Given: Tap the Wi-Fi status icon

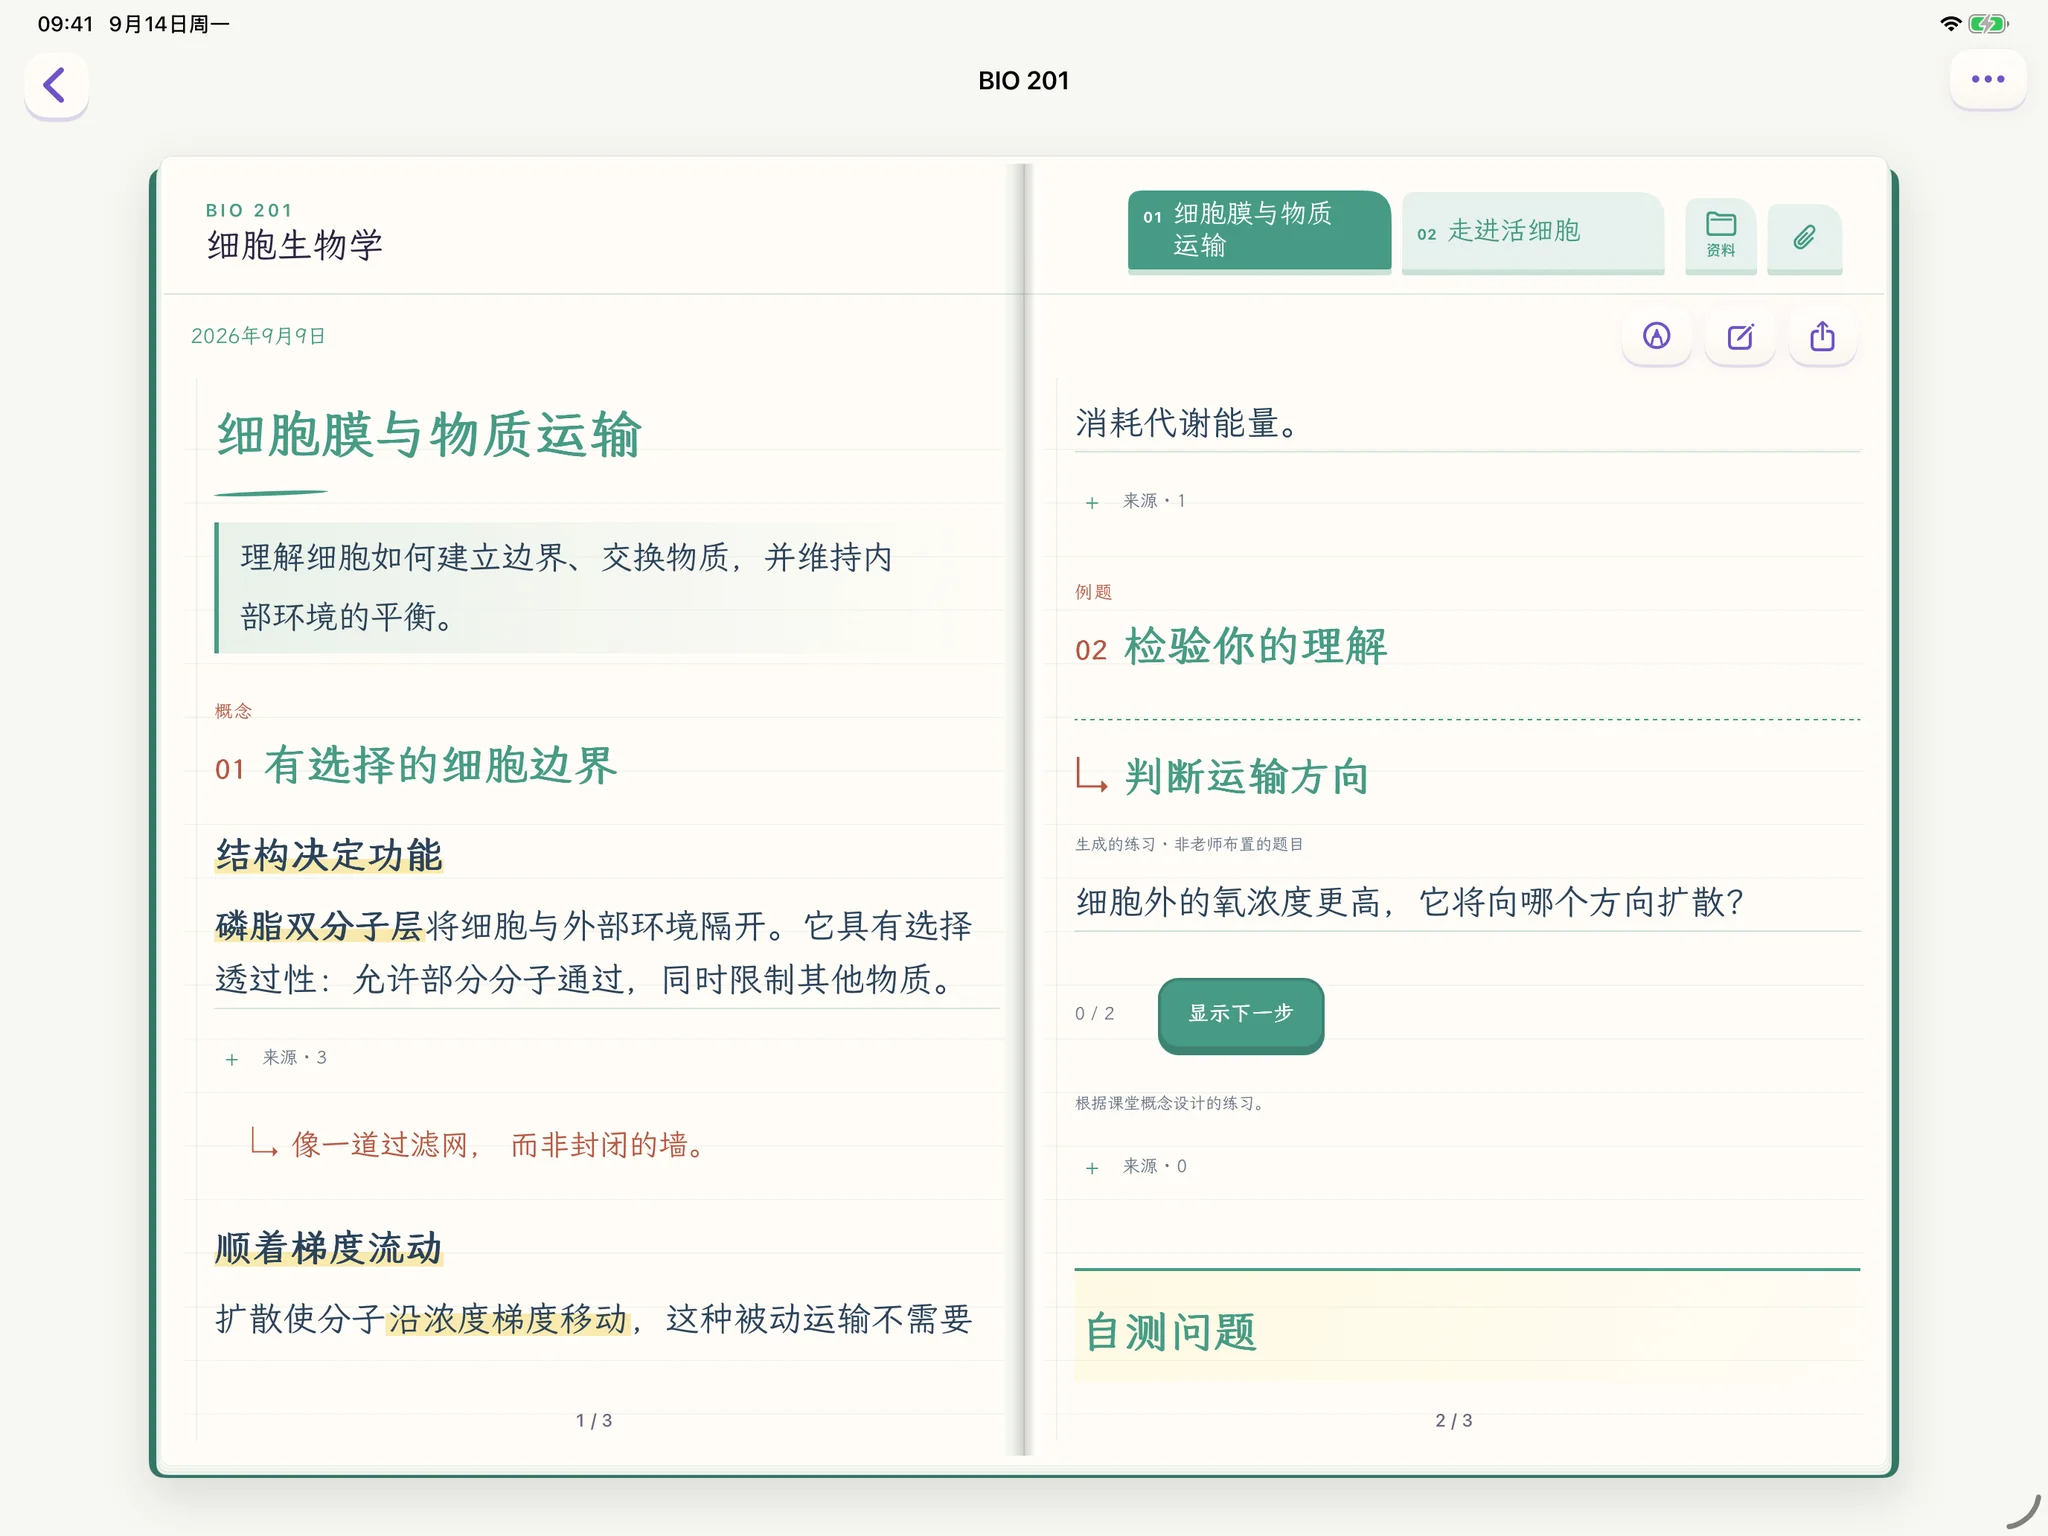Looking at the screenshot, I should point(1950,24).
